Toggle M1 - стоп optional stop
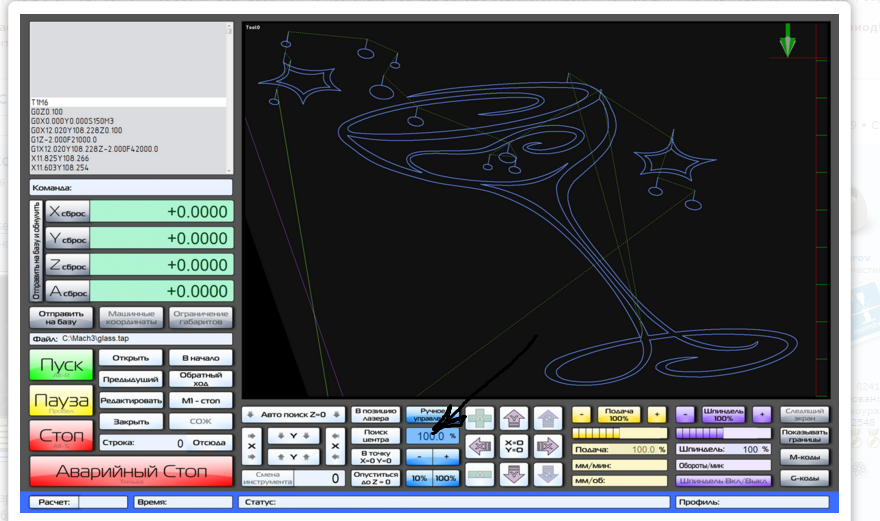The height and width of the screenshot is (521, 880). click(200, 400)
